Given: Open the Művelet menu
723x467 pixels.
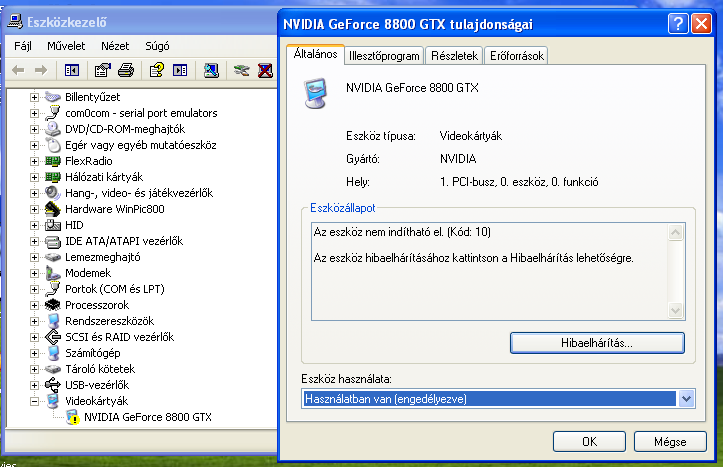Looking at the screenshot, I should coord(66,46).
